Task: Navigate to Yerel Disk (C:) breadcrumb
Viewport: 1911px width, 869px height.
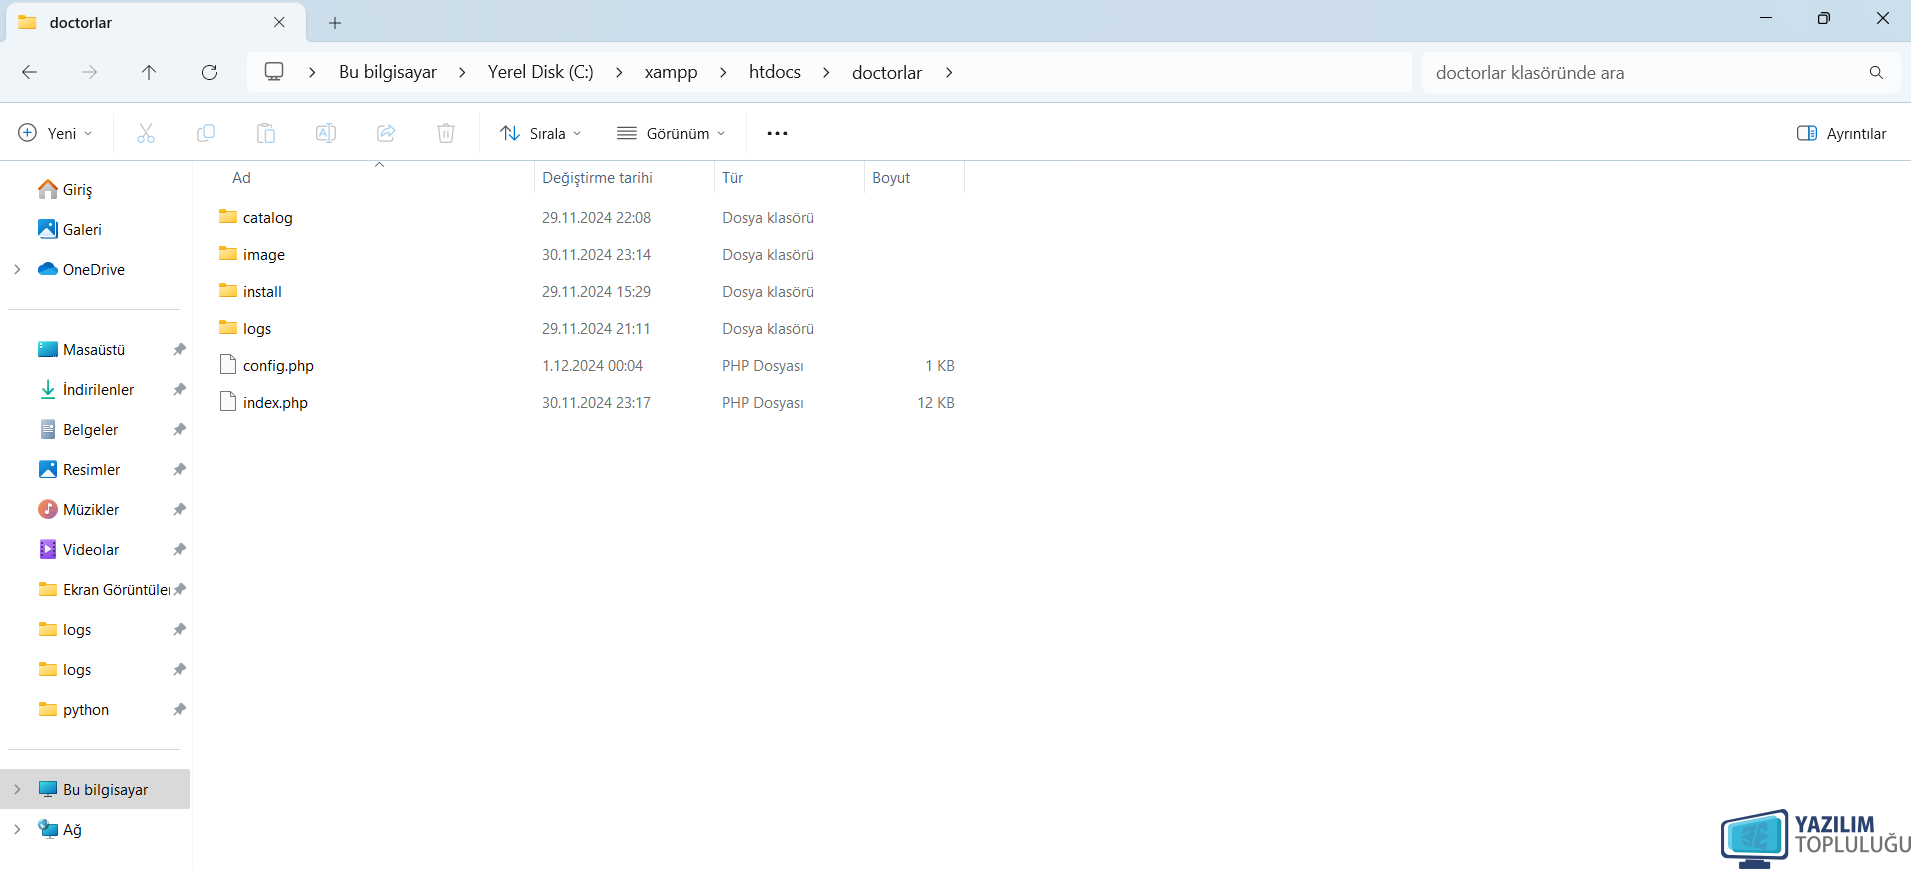Action: pyautogui.click(x=541, y=72)
